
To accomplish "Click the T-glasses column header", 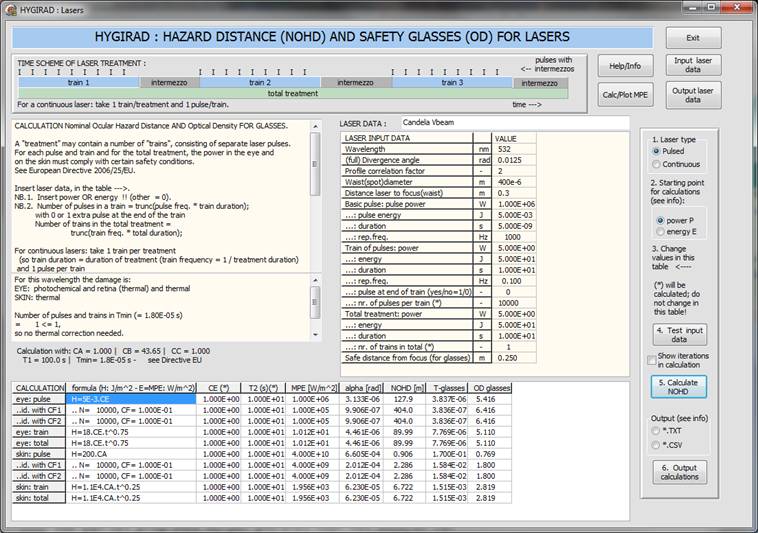I will [x=447, y=388].
